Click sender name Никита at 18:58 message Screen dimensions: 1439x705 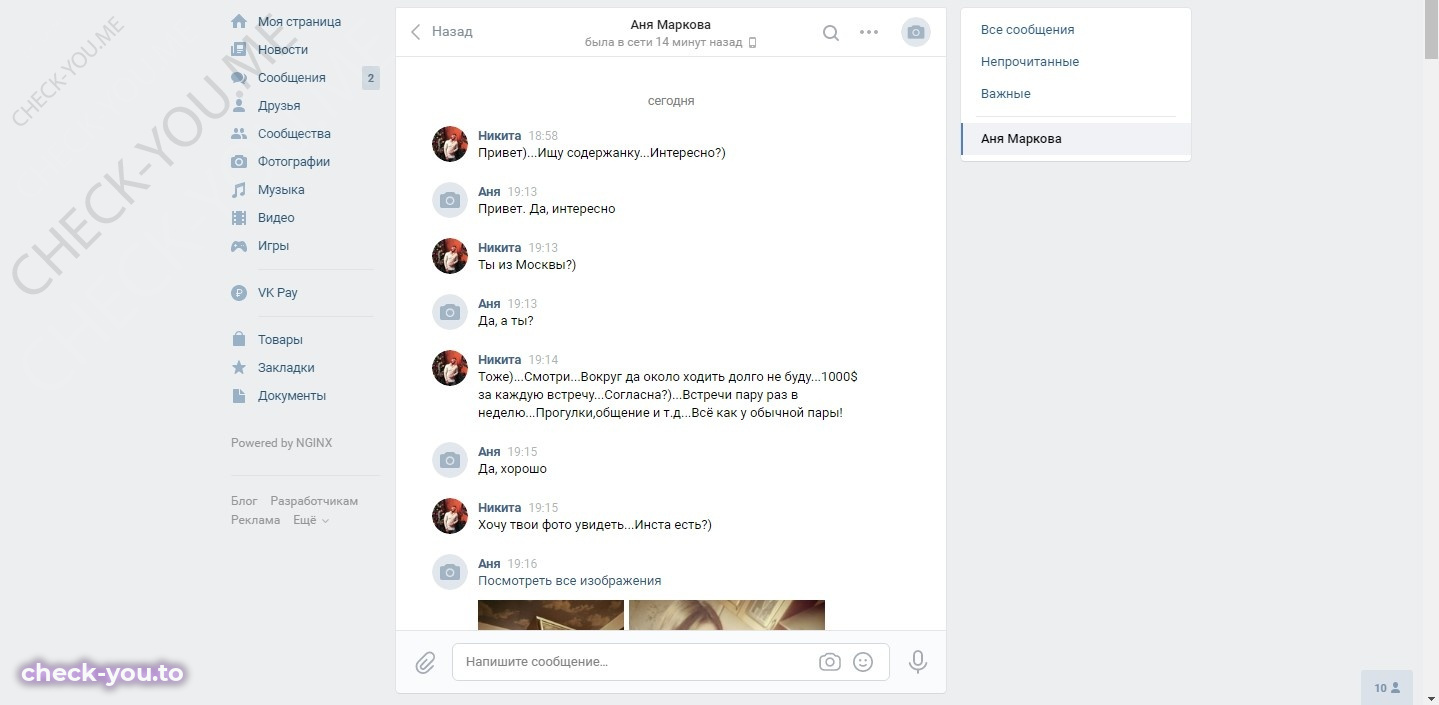(499, 136)
